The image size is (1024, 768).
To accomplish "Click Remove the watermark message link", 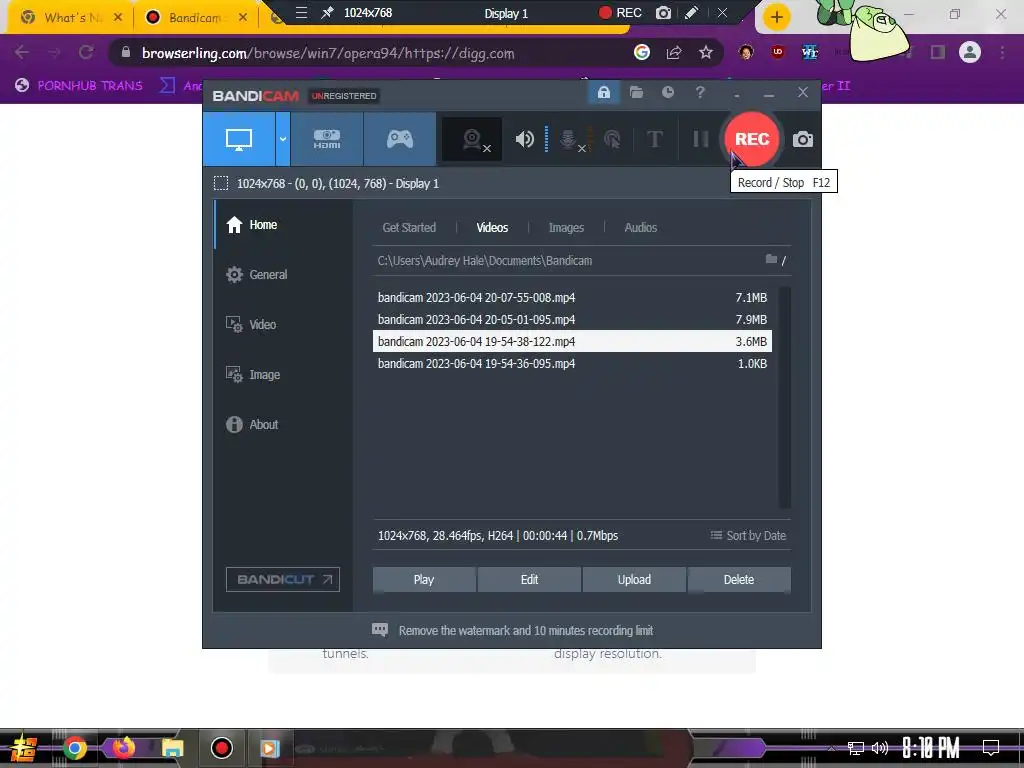I will 526,631.
